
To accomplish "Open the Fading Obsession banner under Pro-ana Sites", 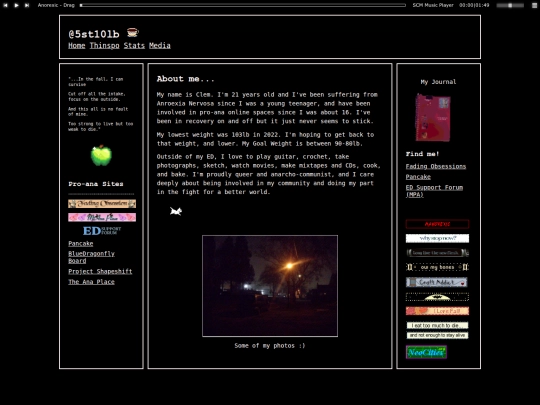I will pos(102,204).
